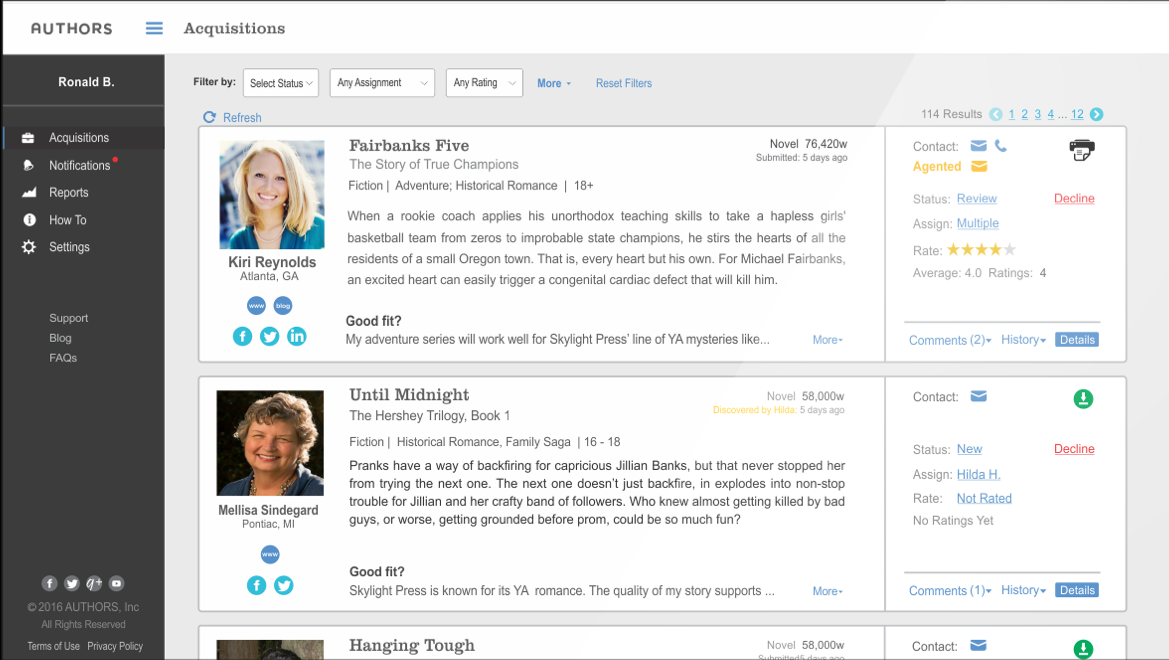This screenshot has width=1169, height=660.
Task: Visit Kiri Reynolds' blog via the blog icon
Action: click(x=282, y=305)
